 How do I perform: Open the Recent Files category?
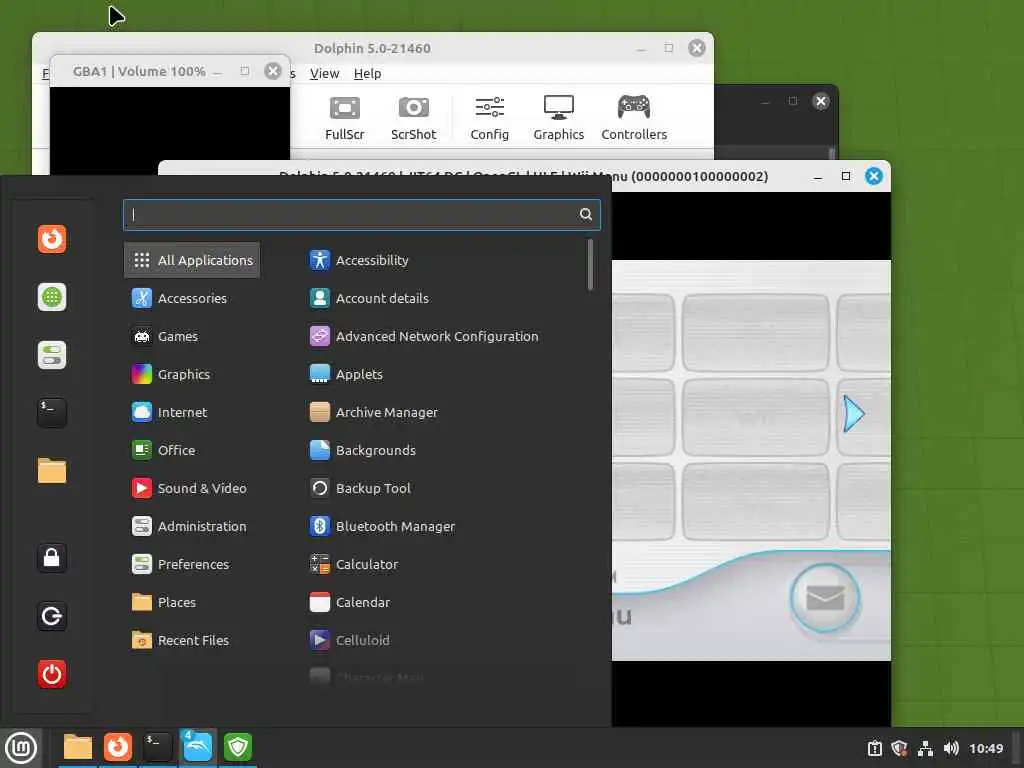[x=192, y=640]
